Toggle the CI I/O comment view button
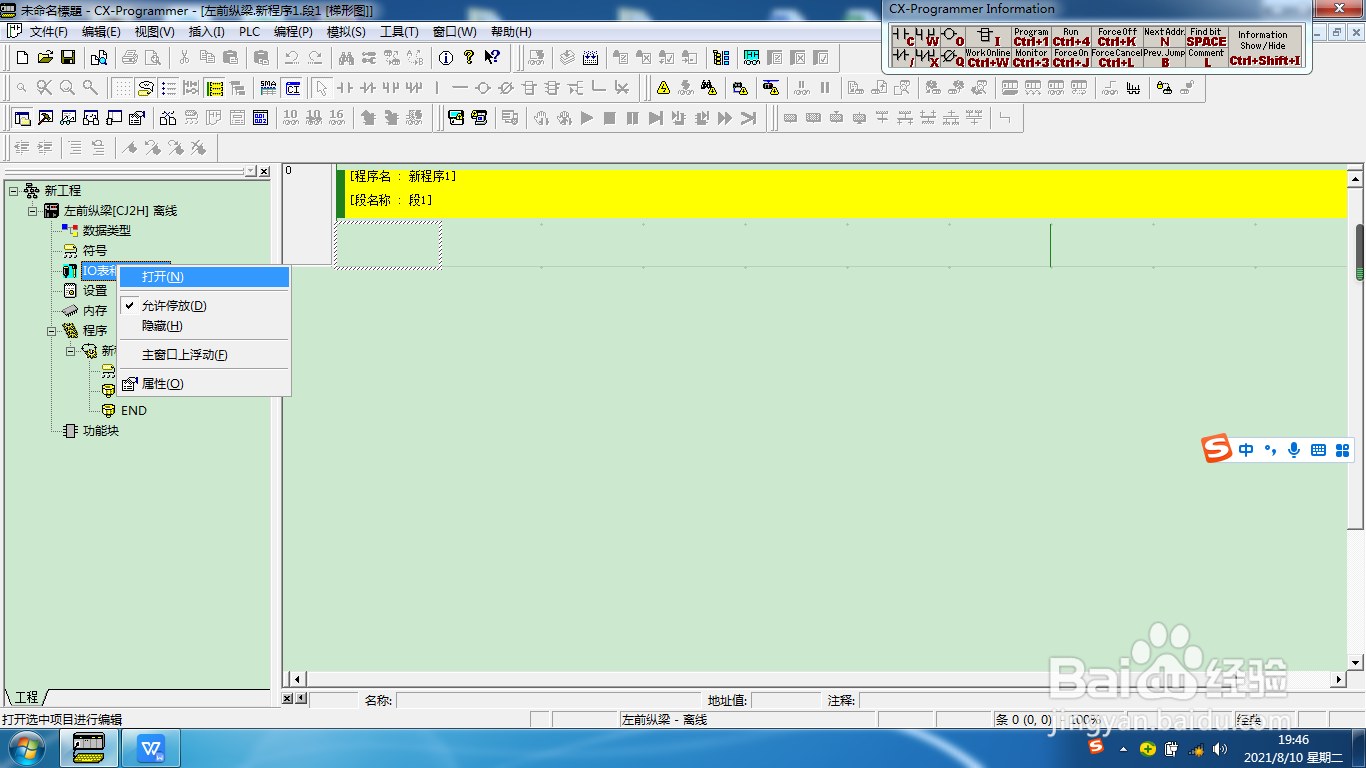 pyautogui.click(x=292, y=88)
